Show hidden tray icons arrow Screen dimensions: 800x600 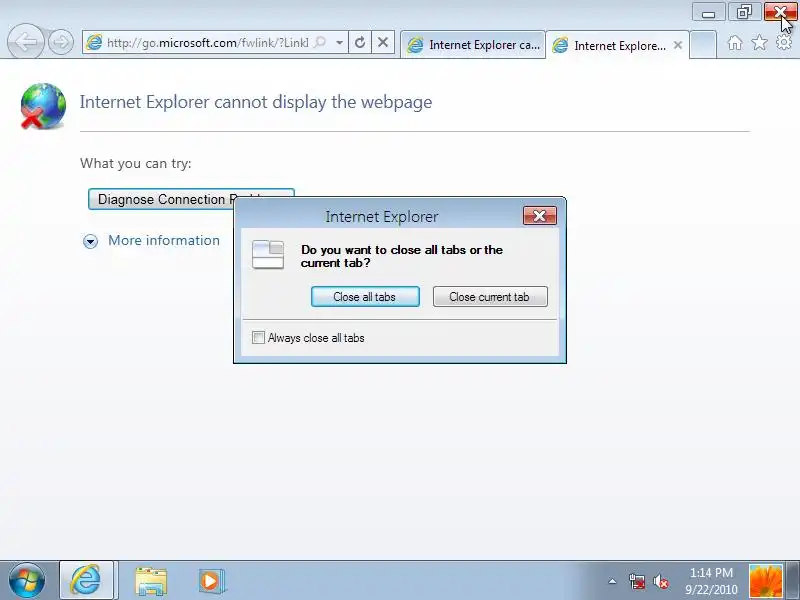[612, 581]
